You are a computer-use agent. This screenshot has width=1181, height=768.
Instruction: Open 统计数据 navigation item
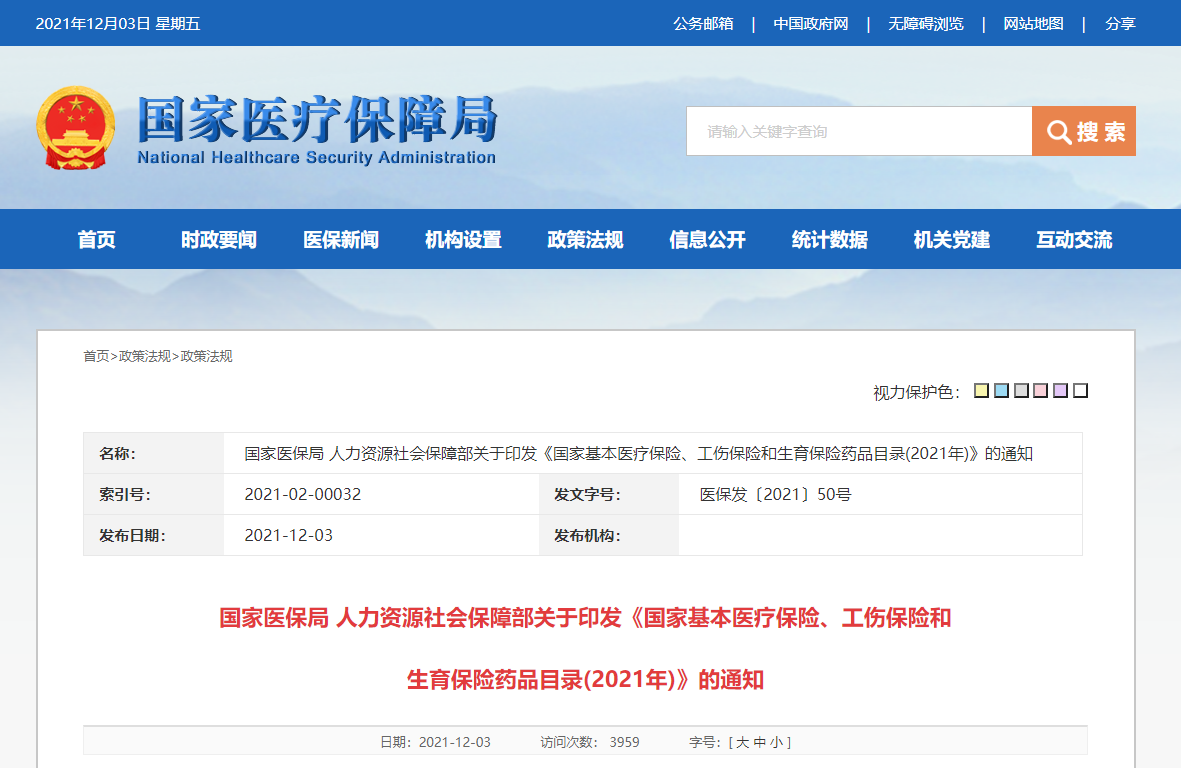click(x=829, y=239)
